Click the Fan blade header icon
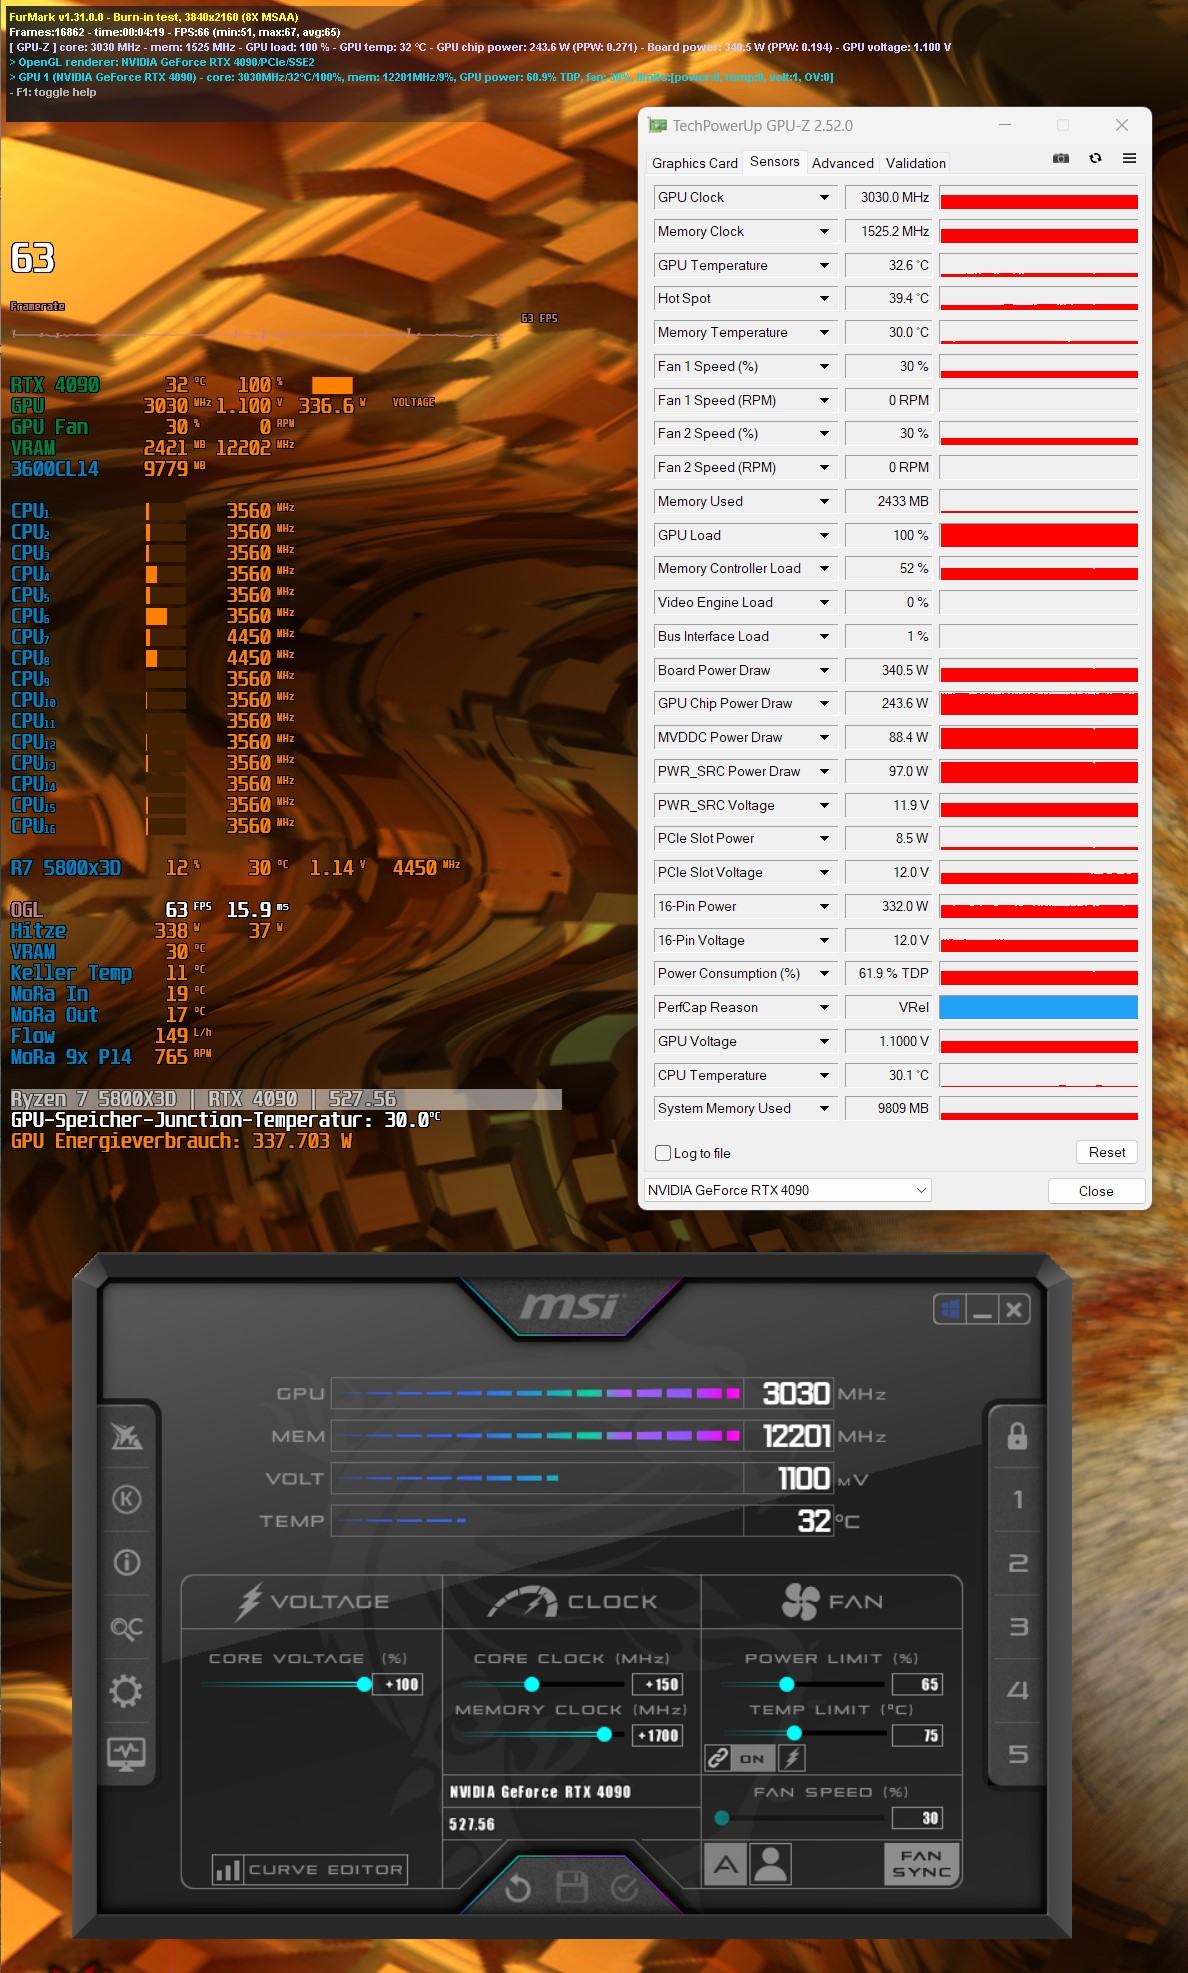This screenshot has width=1188, height=1973. pyautogui.click(x=800, y=1601)
